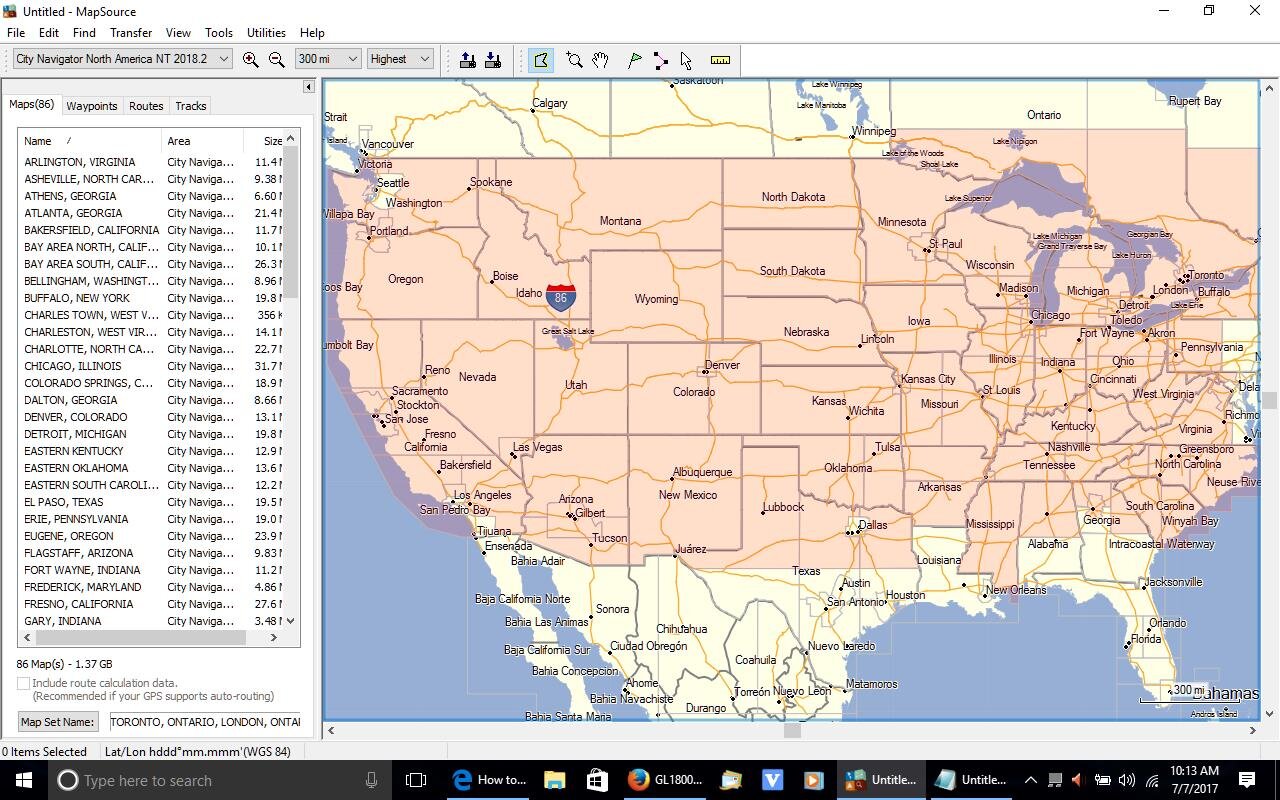Open the View menu
The width and height of the screenshot is (1280, 800).
178,33
